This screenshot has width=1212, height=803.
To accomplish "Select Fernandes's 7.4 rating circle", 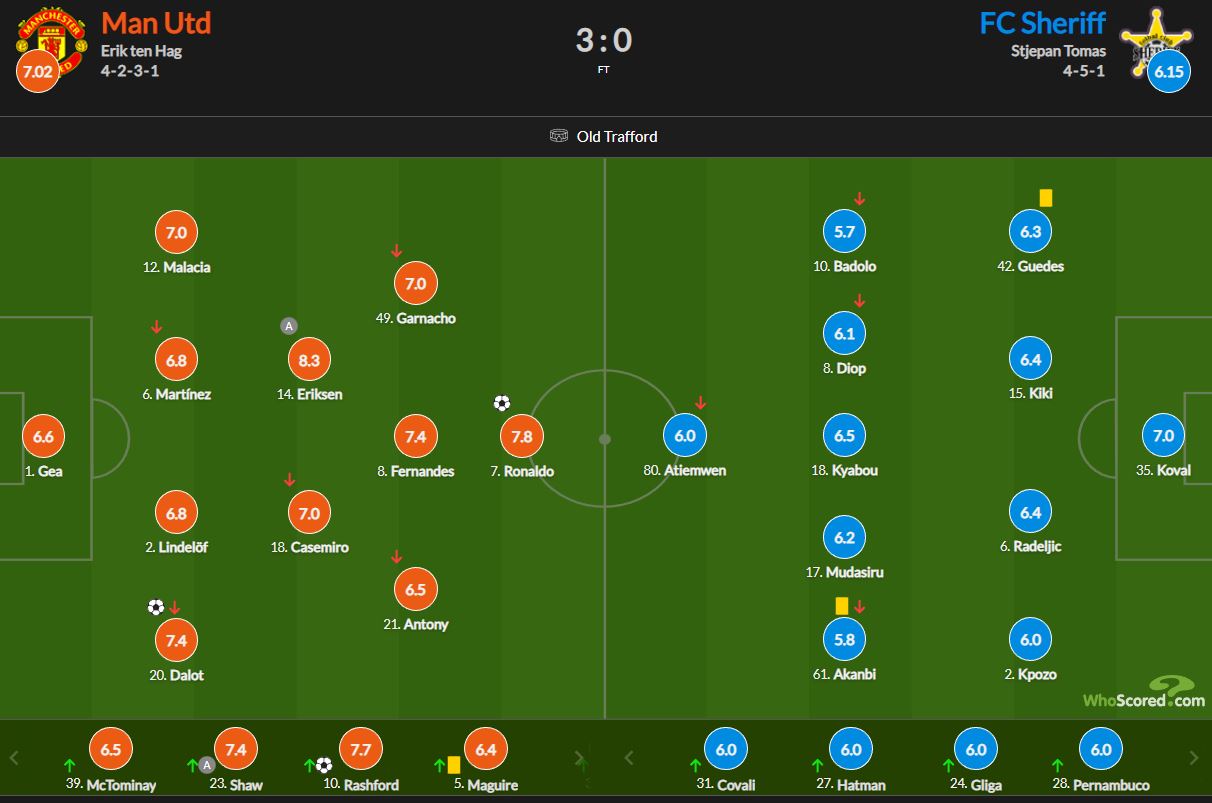I will click(416, 437).
